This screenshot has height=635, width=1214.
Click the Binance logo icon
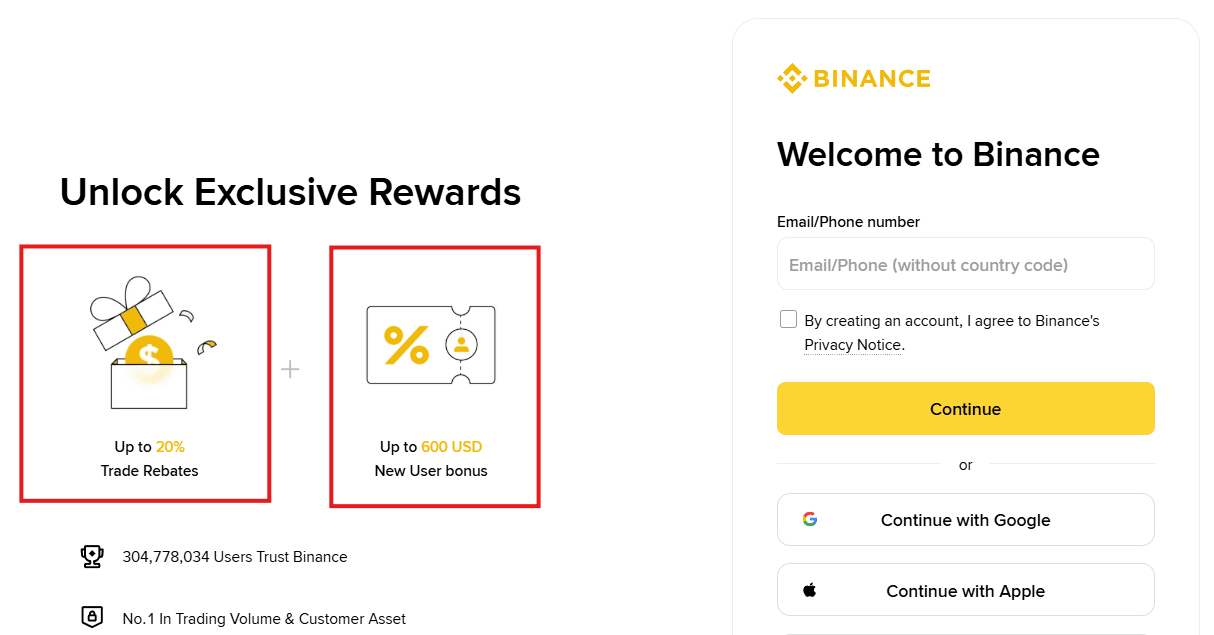tap(790, 76)
